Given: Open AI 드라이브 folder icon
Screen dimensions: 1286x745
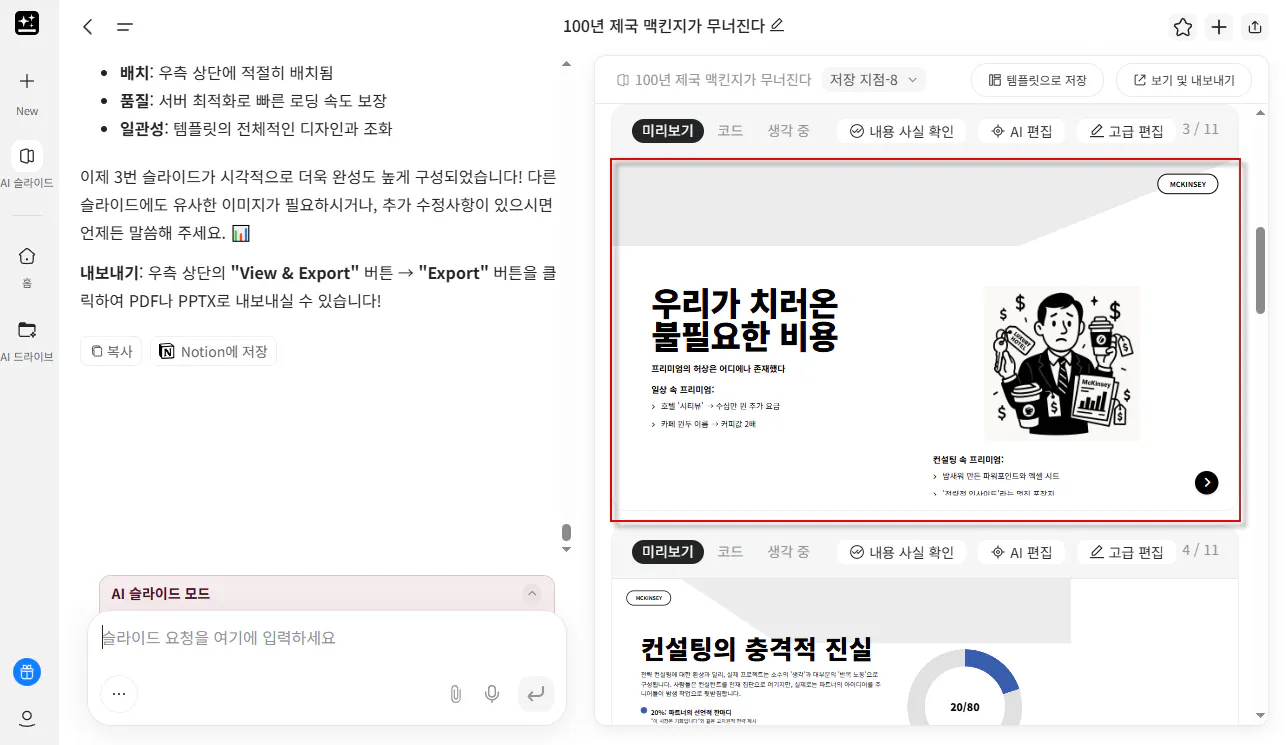Looking at the screenshot, I should tap(27, 330).
